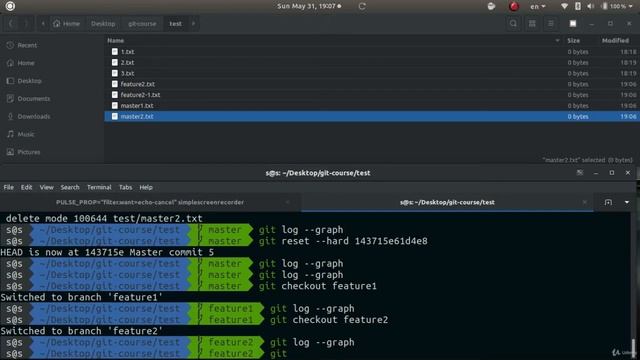Image resolution: width=640 pixels, height=360 pixels.
Task: Add a new terminal tab
Action: [x=608, y=202]
